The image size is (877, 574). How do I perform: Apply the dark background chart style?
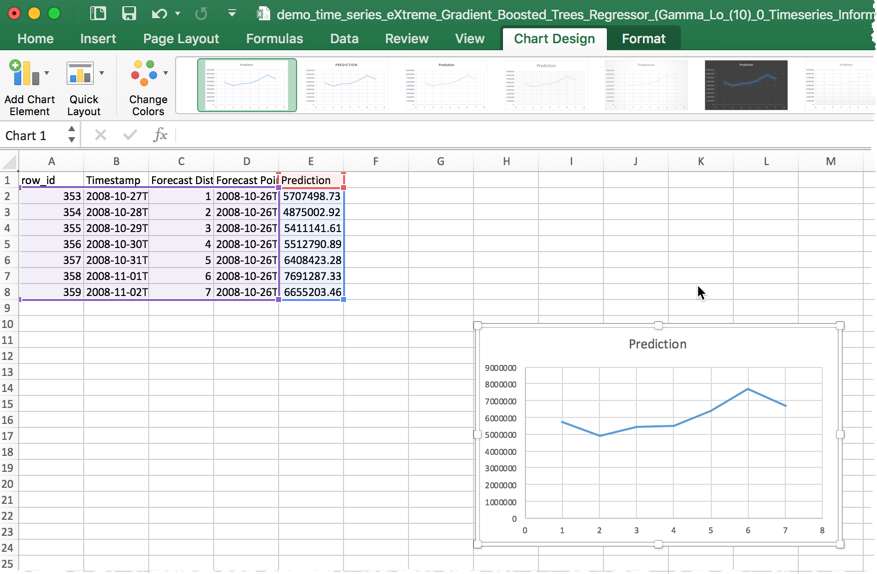[746, 84]
